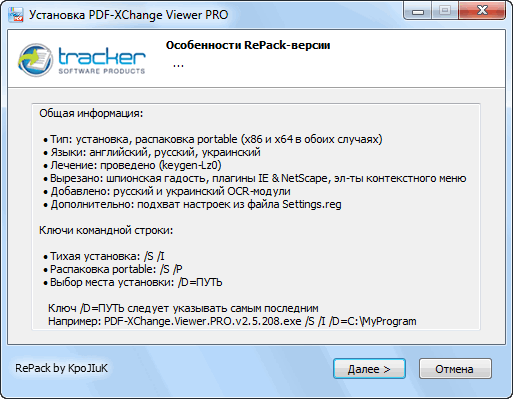Click the PDF-XChange installer icon in title bar
This screenshot has width=513, height=399.
[x=15, y=15]
